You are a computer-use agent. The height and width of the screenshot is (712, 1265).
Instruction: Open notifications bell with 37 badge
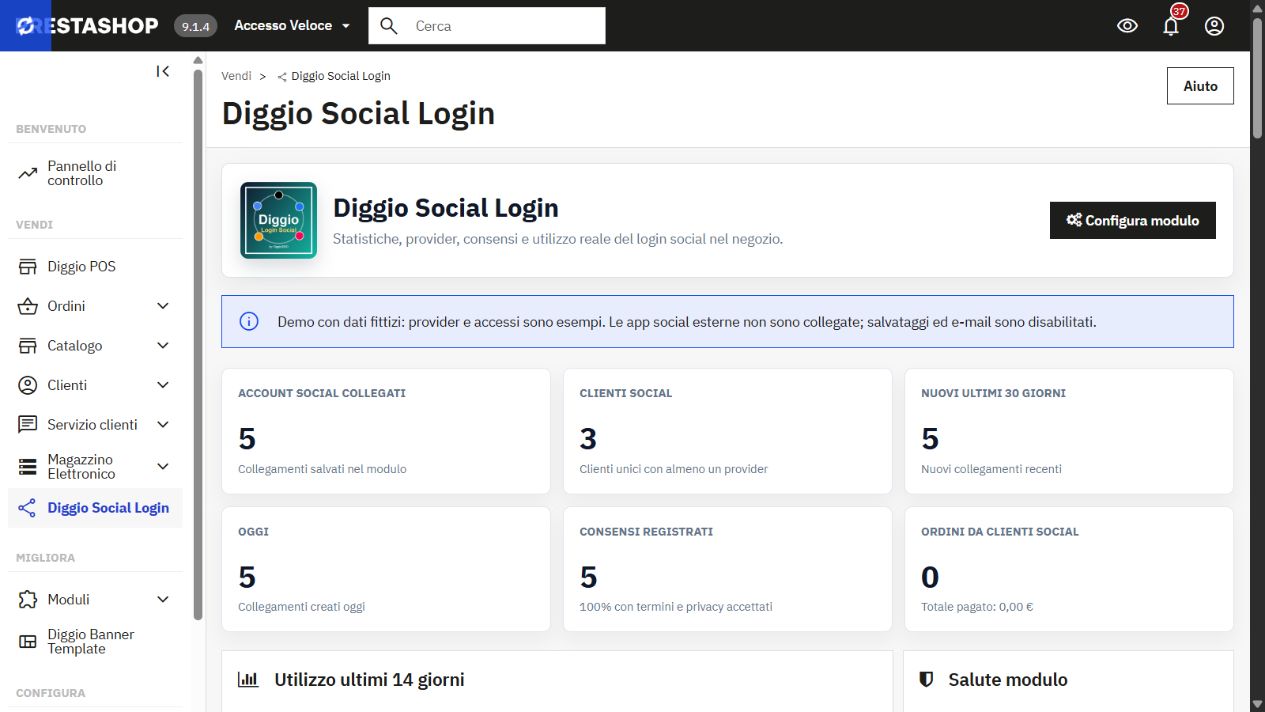1171,26
